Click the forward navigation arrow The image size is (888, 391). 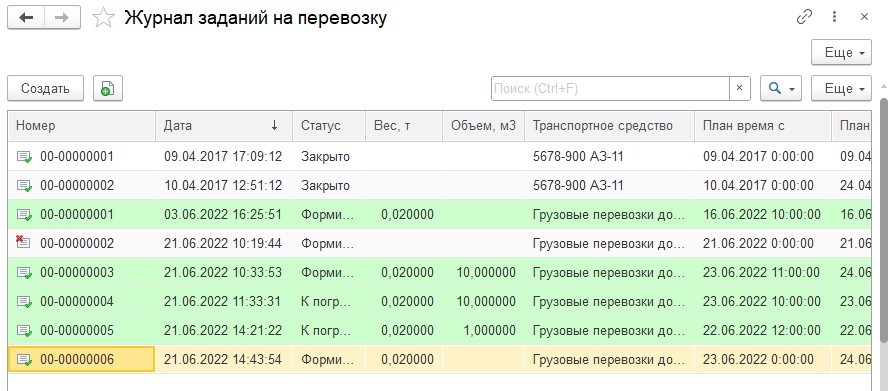(x=62, y=18)
